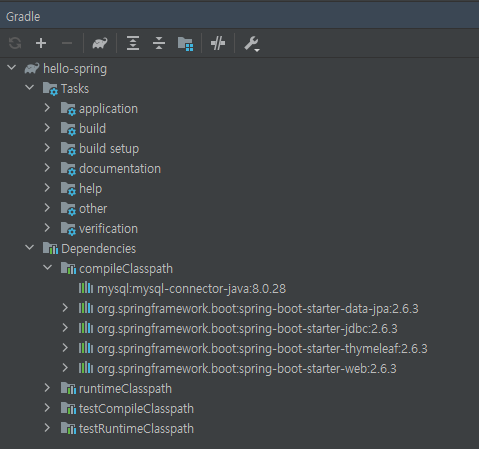
Task: Expand spring-boot-starter-data-jpa dependency
Action: (x=65, y=308)
